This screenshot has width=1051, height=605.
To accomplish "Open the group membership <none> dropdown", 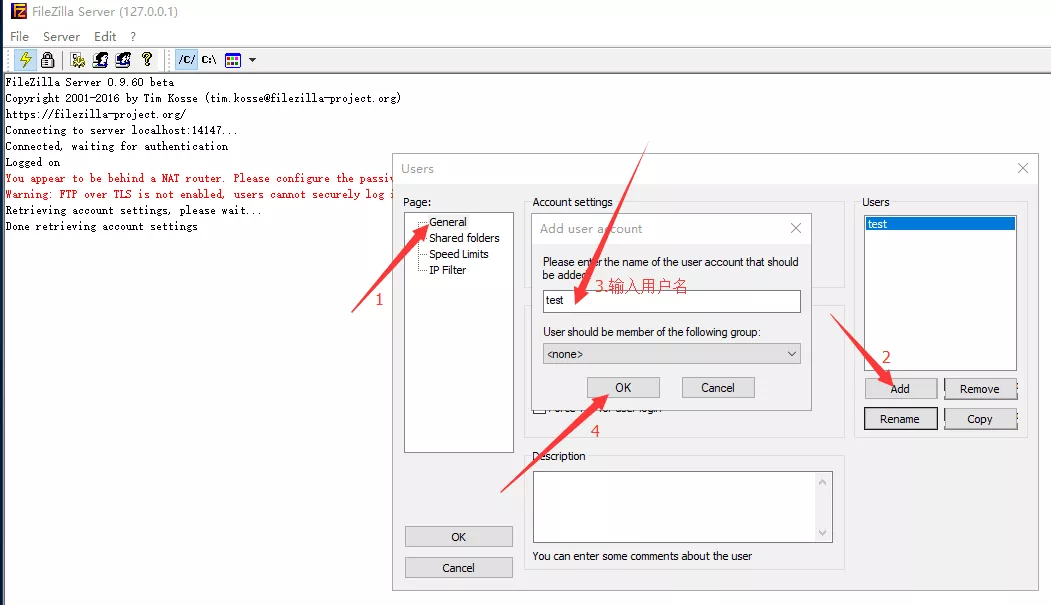I will point(672,354).
